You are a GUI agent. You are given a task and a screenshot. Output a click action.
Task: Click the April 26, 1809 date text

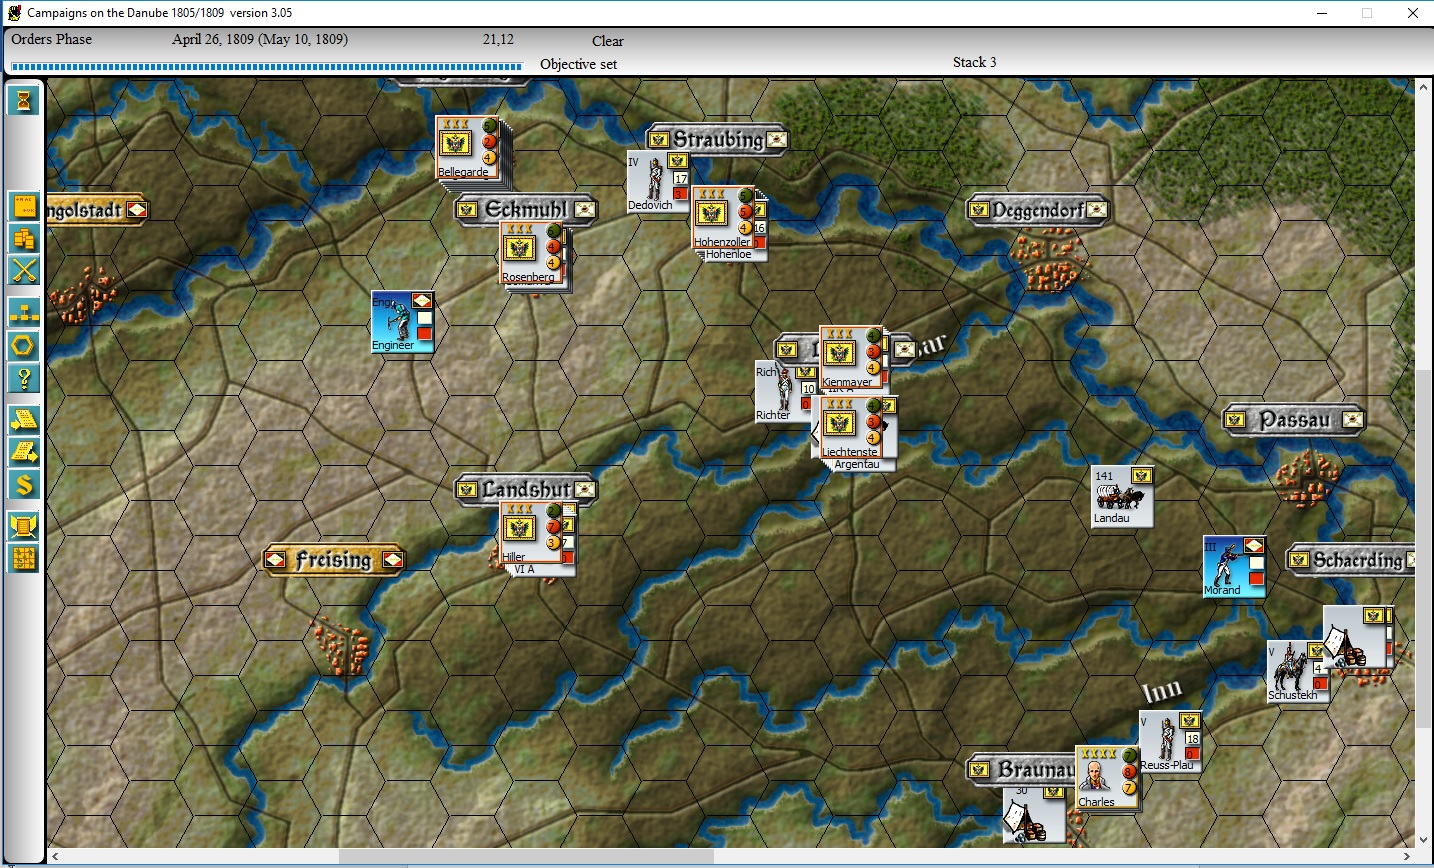click(260, 39)
